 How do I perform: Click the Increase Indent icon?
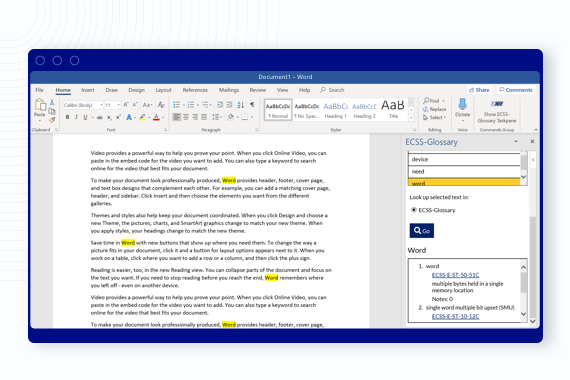tap(229, 105)
